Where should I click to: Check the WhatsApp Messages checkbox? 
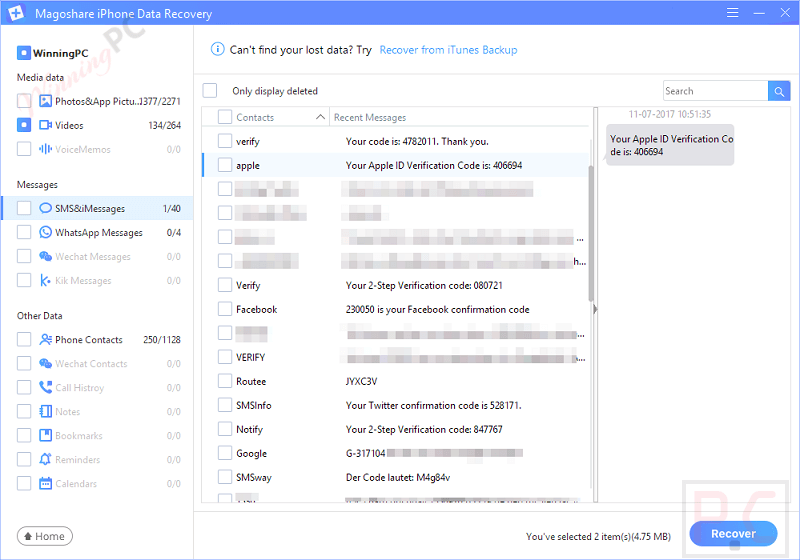point(24,232)
